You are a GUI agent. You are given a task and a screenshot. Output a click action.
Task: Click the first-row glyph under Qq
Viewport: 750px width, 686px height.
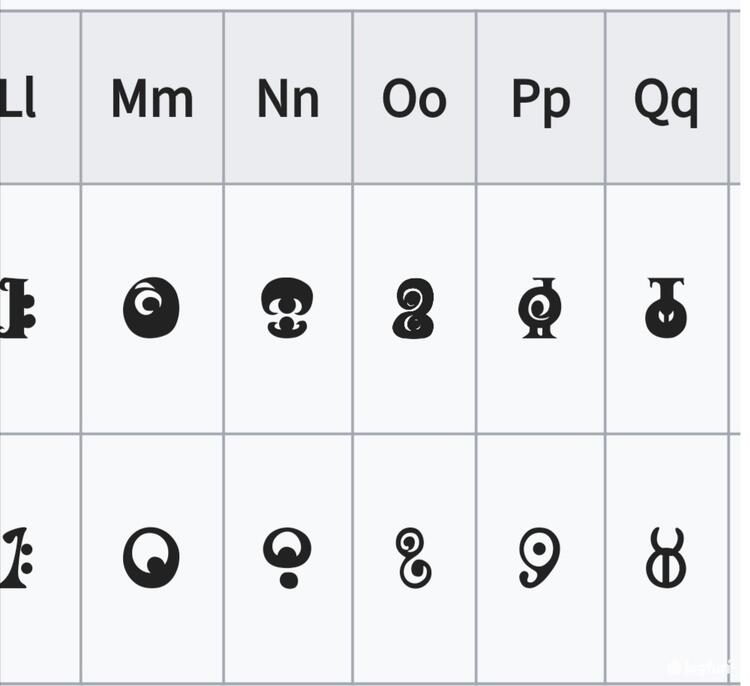666,308
